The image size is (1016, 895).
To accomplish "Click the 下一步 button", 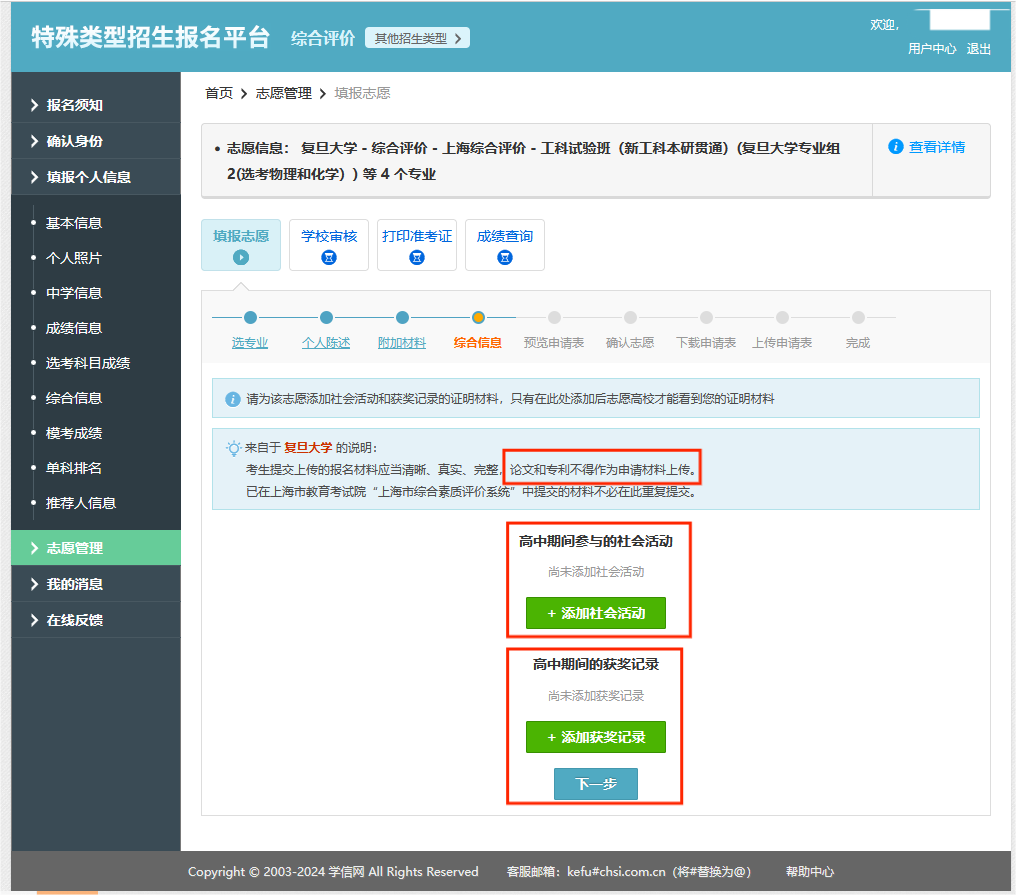I will coord(595,784).
